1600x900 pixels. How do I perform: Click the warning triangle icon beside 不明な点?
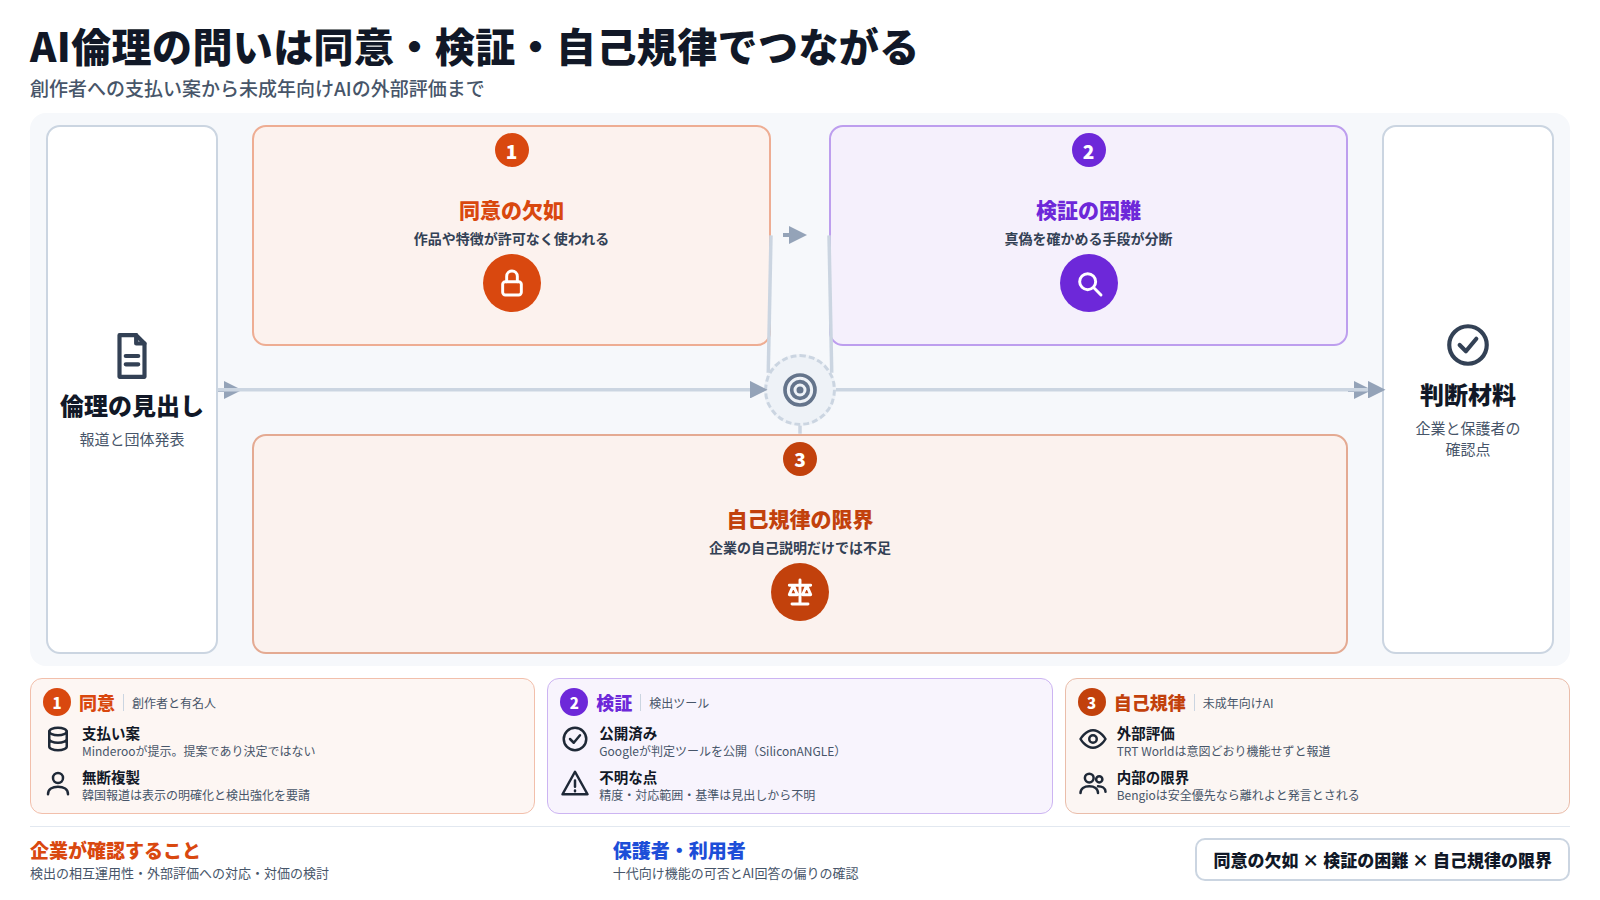click(x=575, y=783)
